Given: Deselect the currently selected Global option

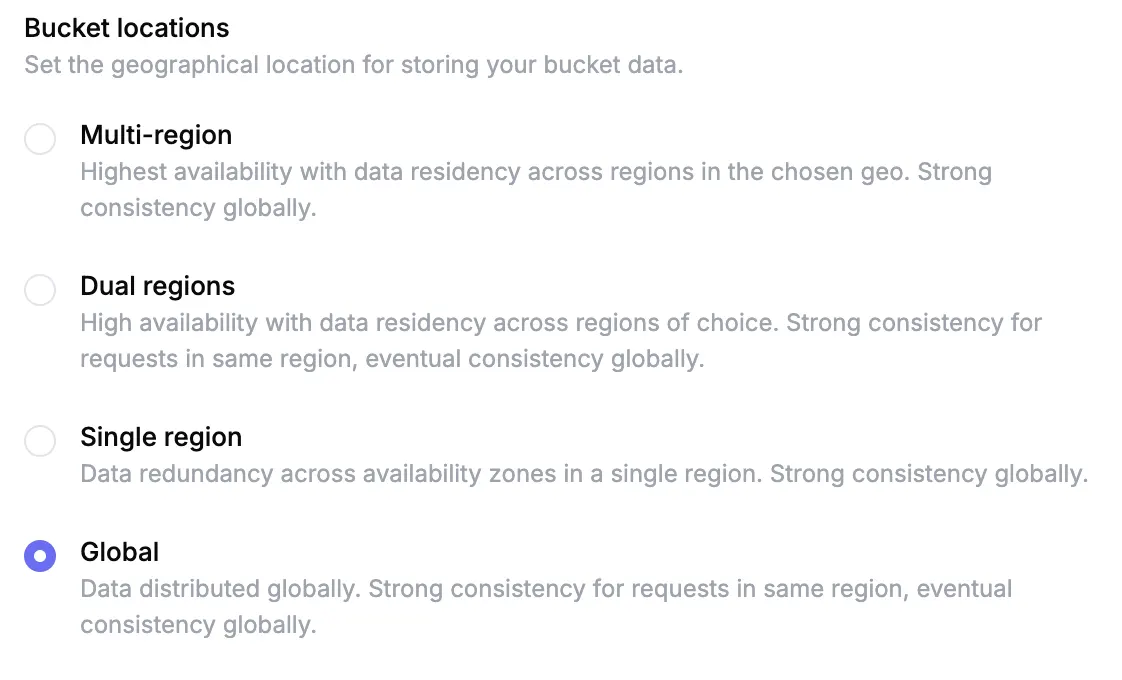Looking at the screenshot, I should (40, 556).
